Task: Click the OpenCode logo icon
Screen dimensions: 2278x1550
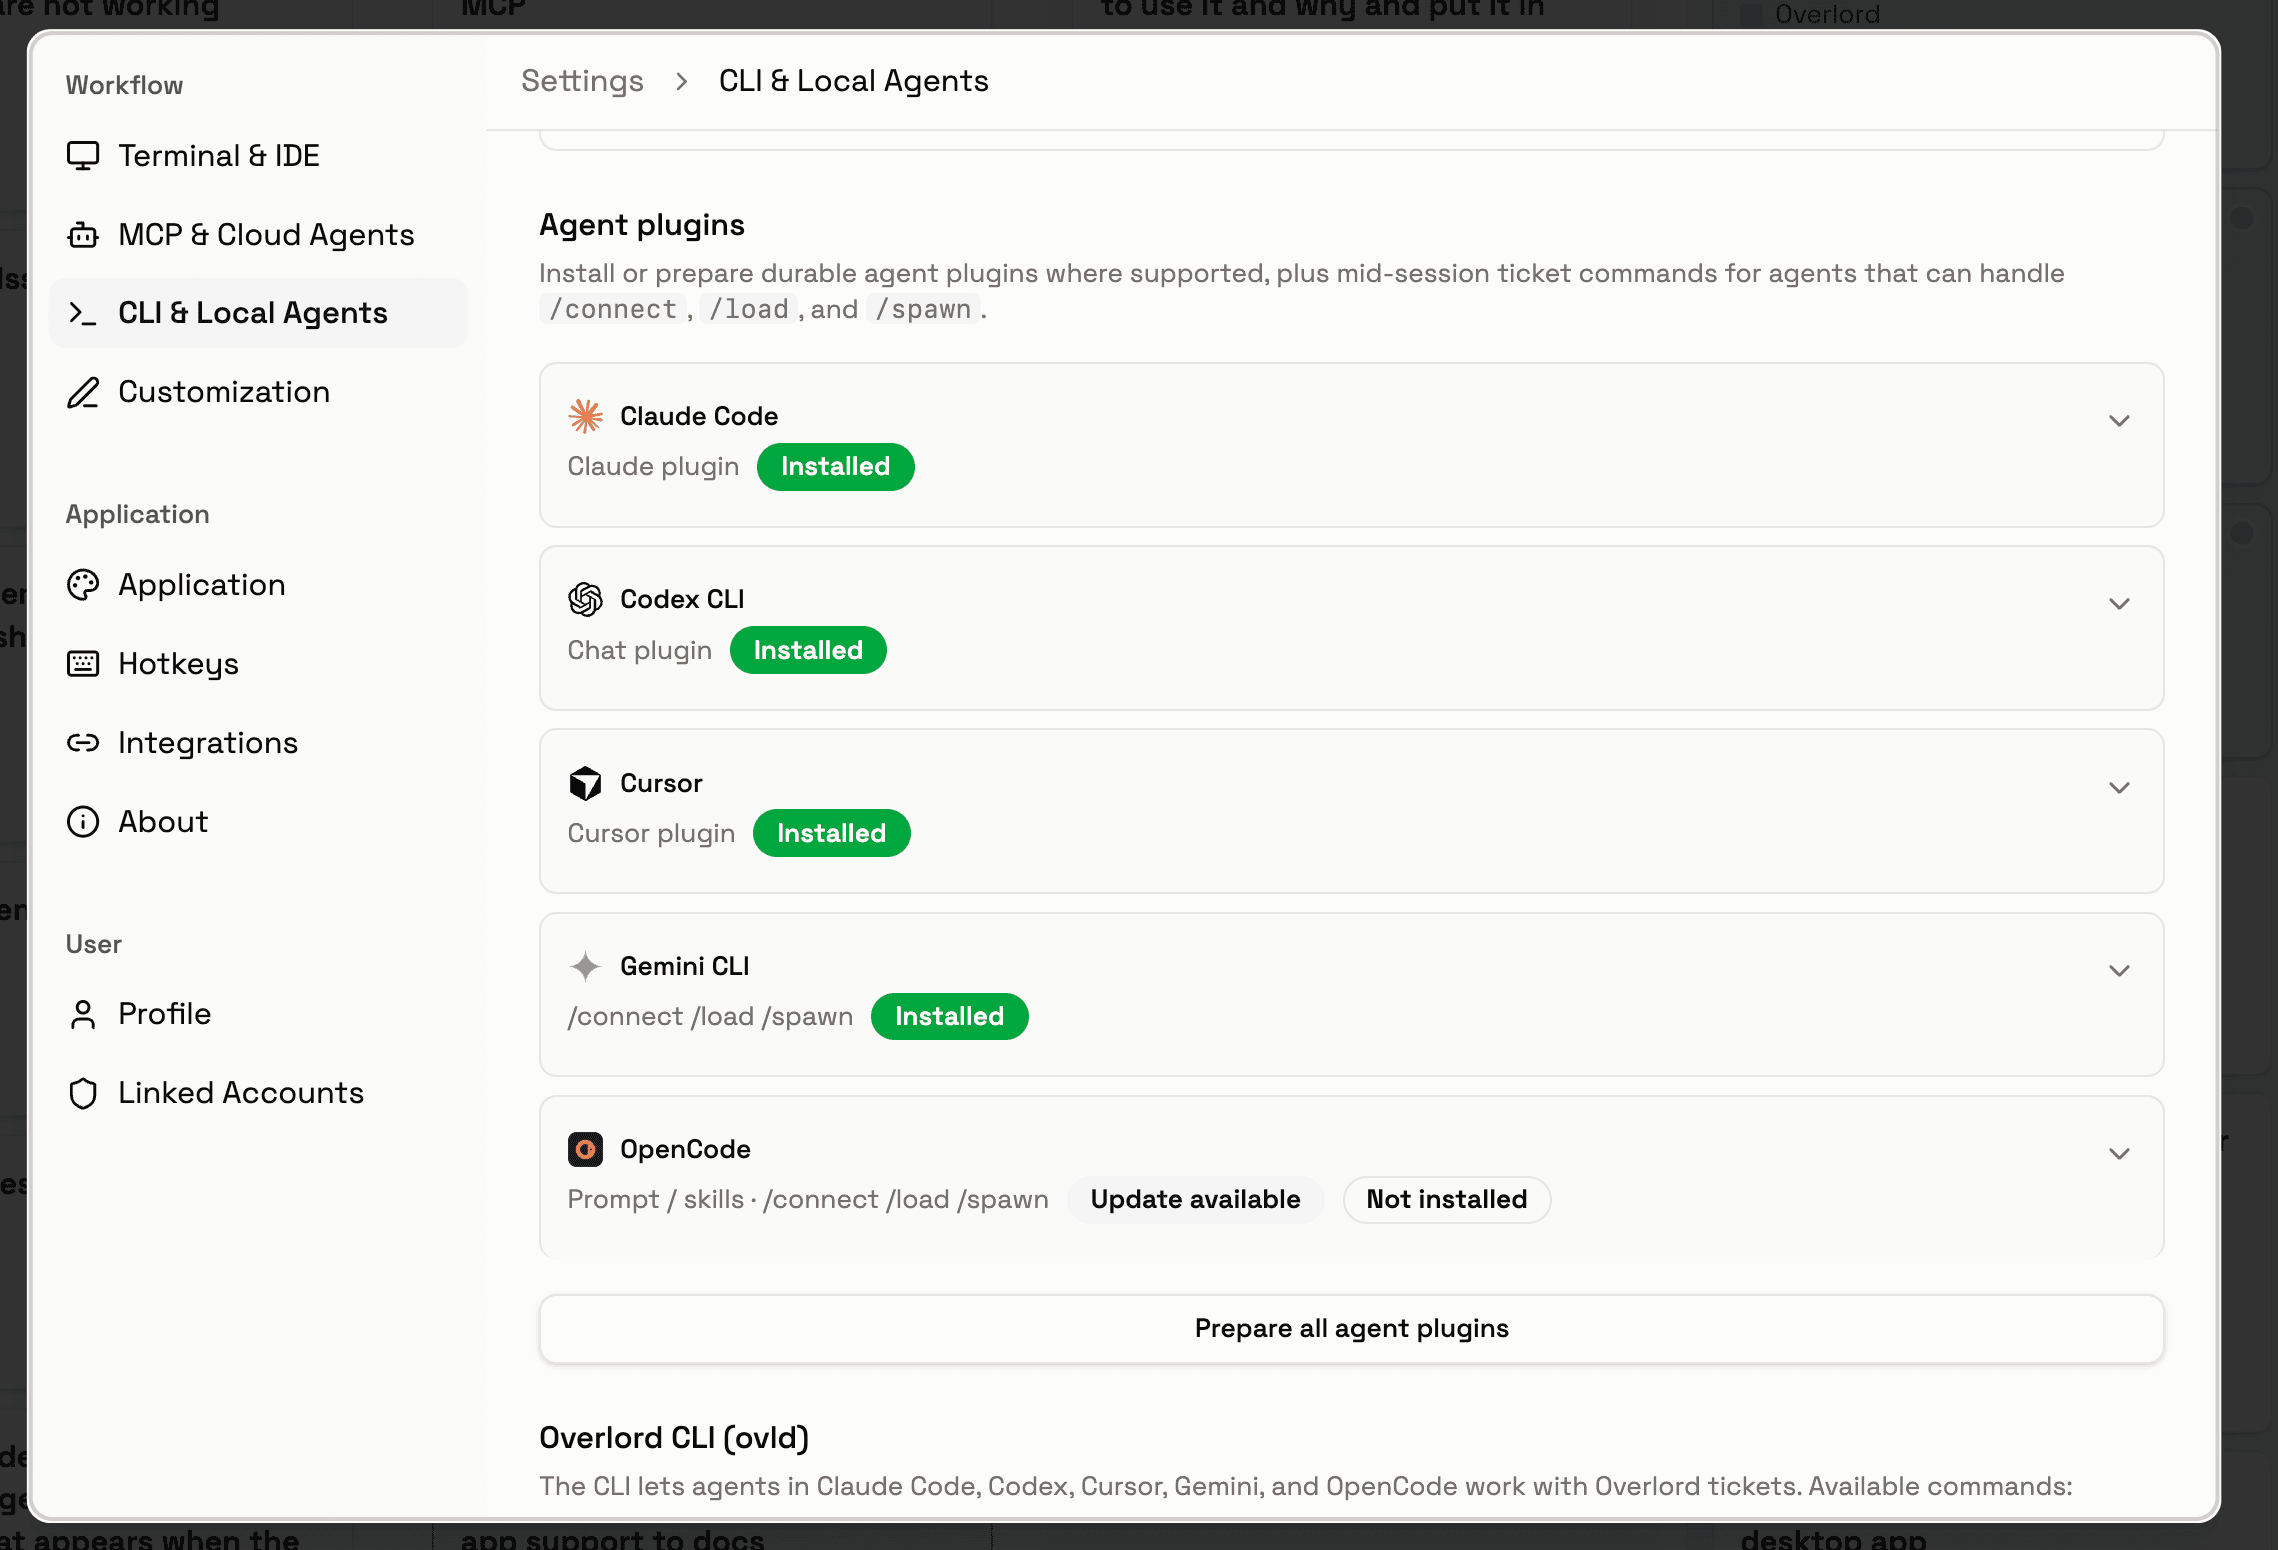Action: (x=585, y=1149)
